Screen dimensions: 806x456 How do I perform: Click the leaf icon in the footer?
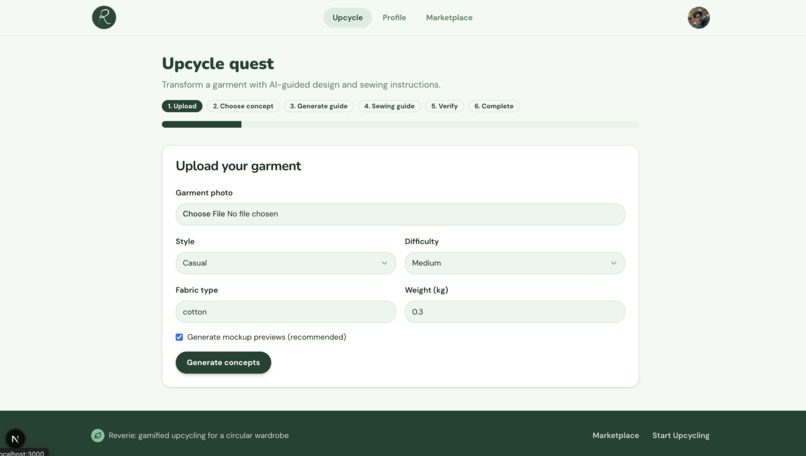pos(98,435)
